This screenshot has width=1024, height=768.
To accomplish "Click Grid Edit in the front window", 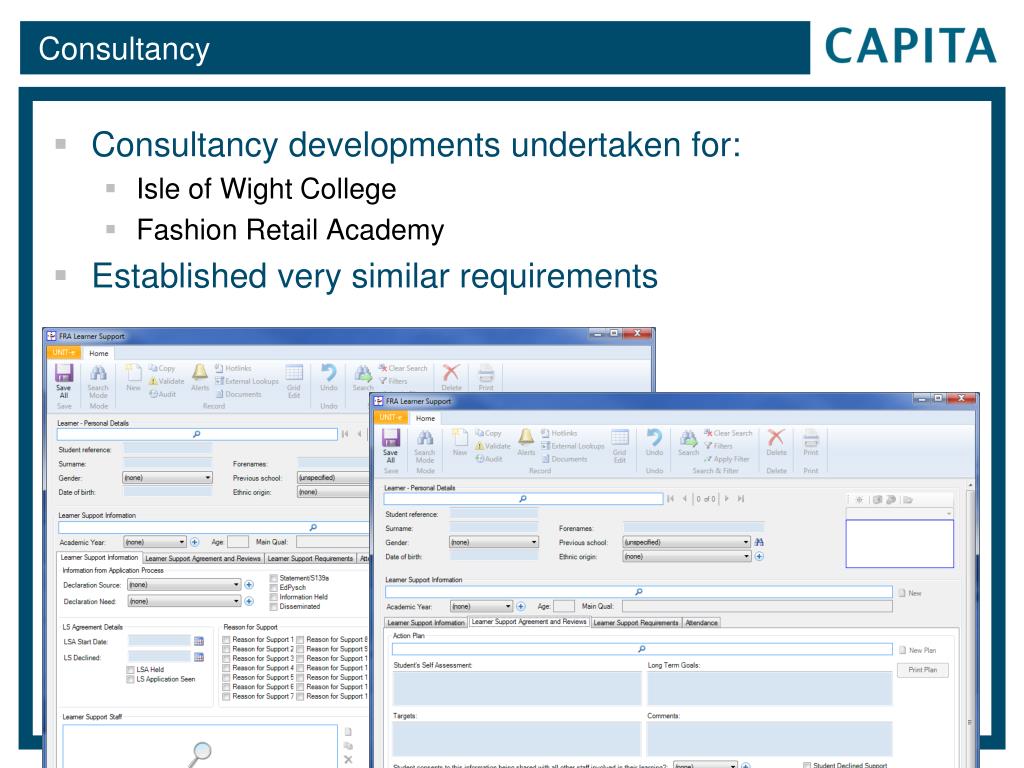I will coord(620,445).
